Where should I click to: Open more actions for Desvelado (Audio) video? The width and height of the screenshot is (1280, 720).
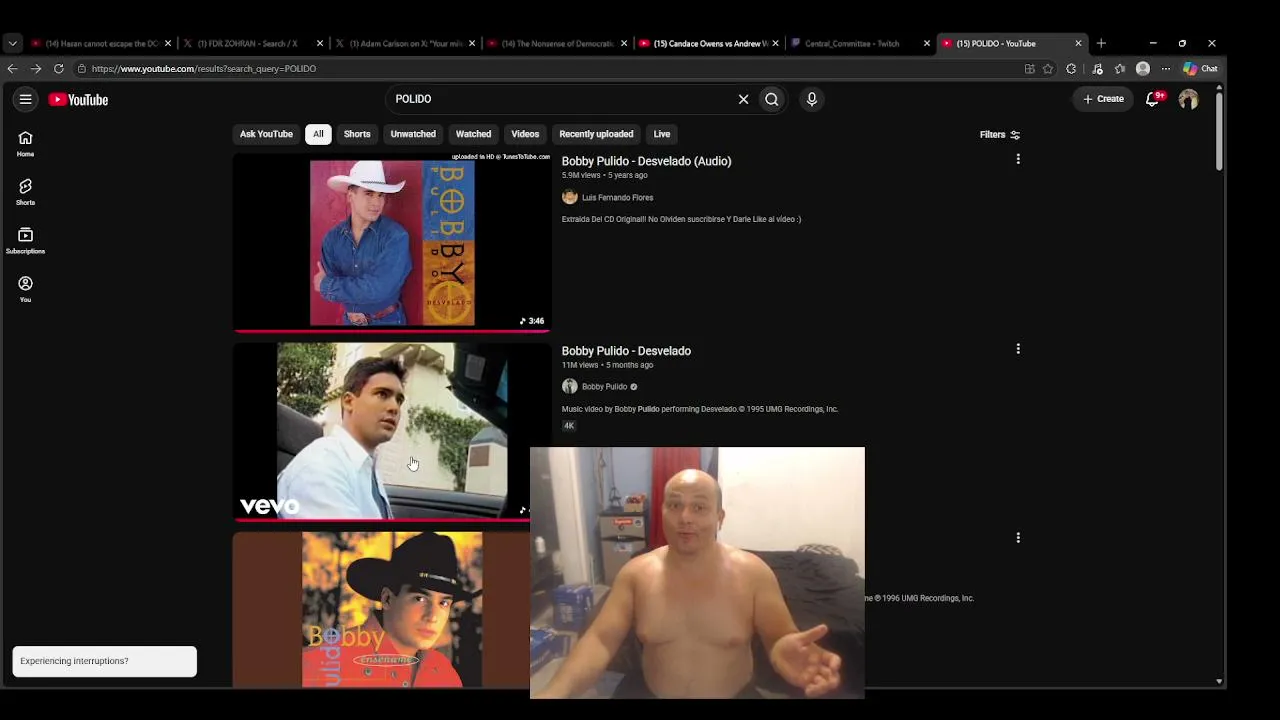tap(1018, 159)
